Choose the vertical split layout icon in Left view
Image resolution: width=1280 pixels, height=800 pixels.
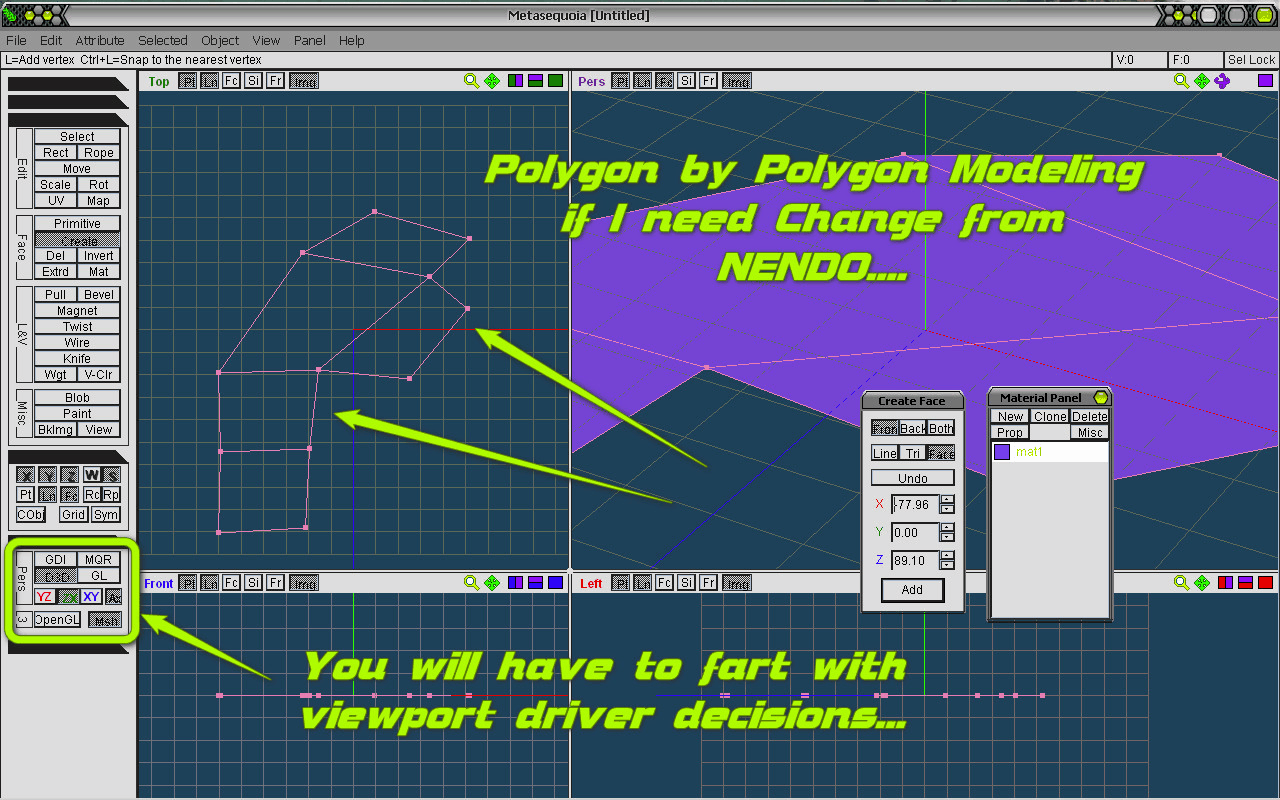[x=1226, y=582]
